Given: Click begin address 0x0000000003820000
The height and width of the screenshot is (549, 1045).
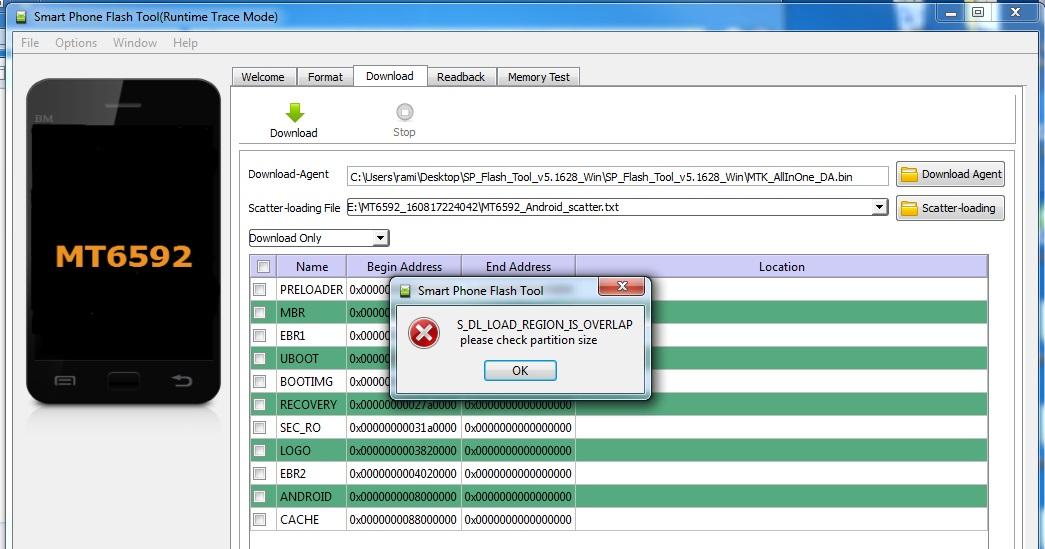Looking at the screenshot, I should tap(403, 450).
